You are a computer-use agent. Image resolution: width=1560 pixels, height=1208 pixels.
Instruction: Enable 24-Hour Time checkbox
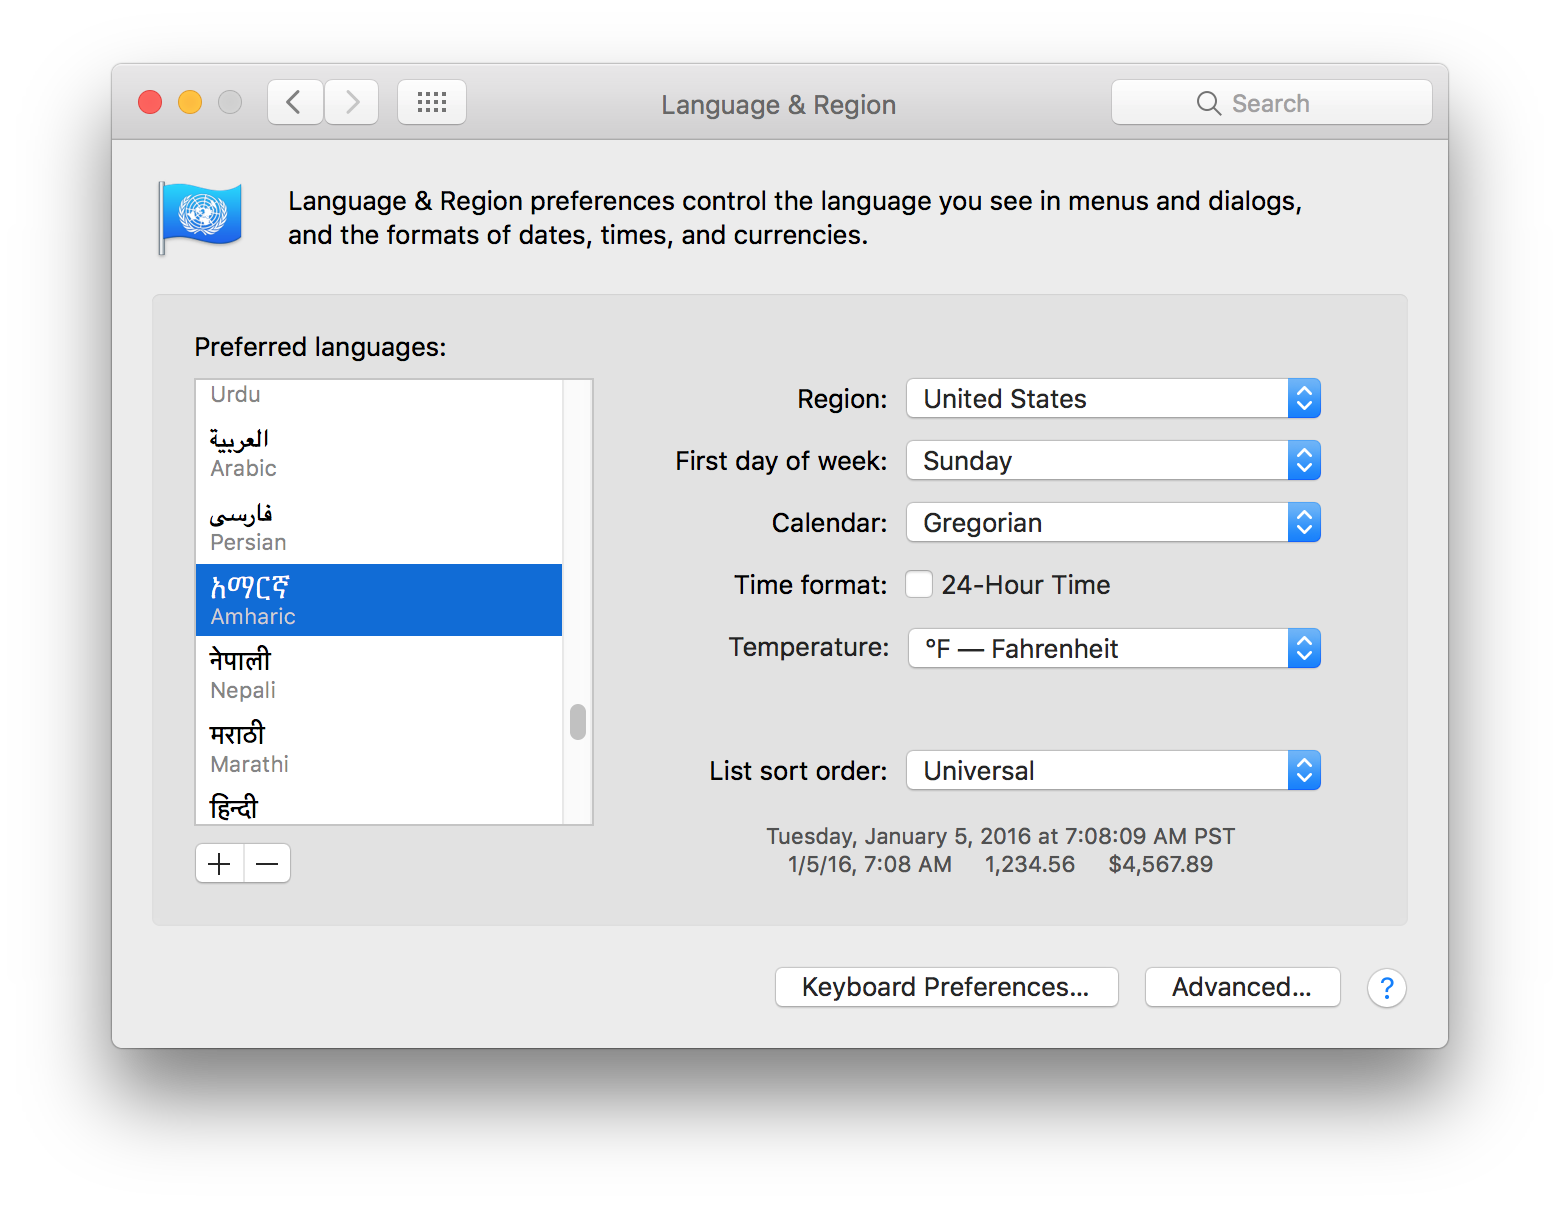point(919,584)
